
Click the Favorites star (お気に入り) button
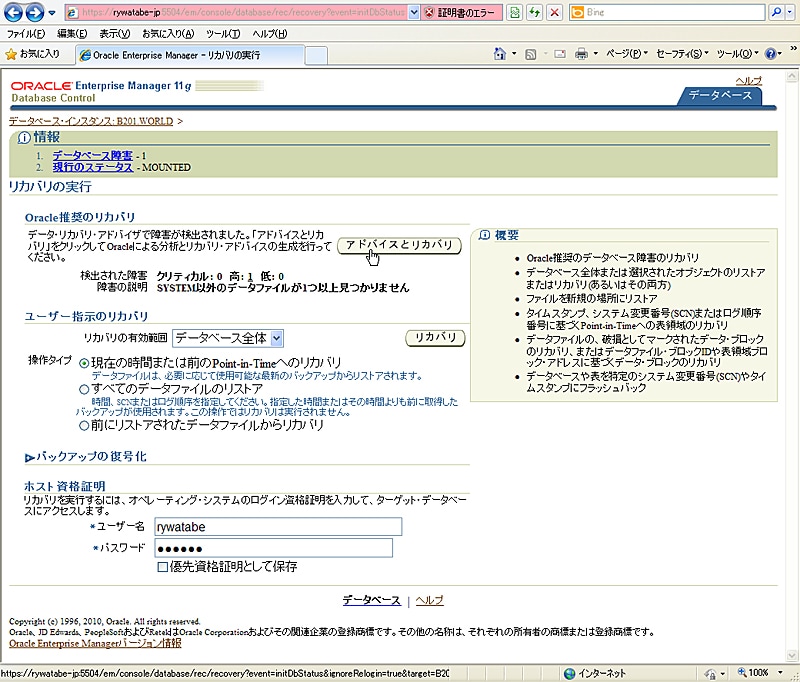(32, 54)
